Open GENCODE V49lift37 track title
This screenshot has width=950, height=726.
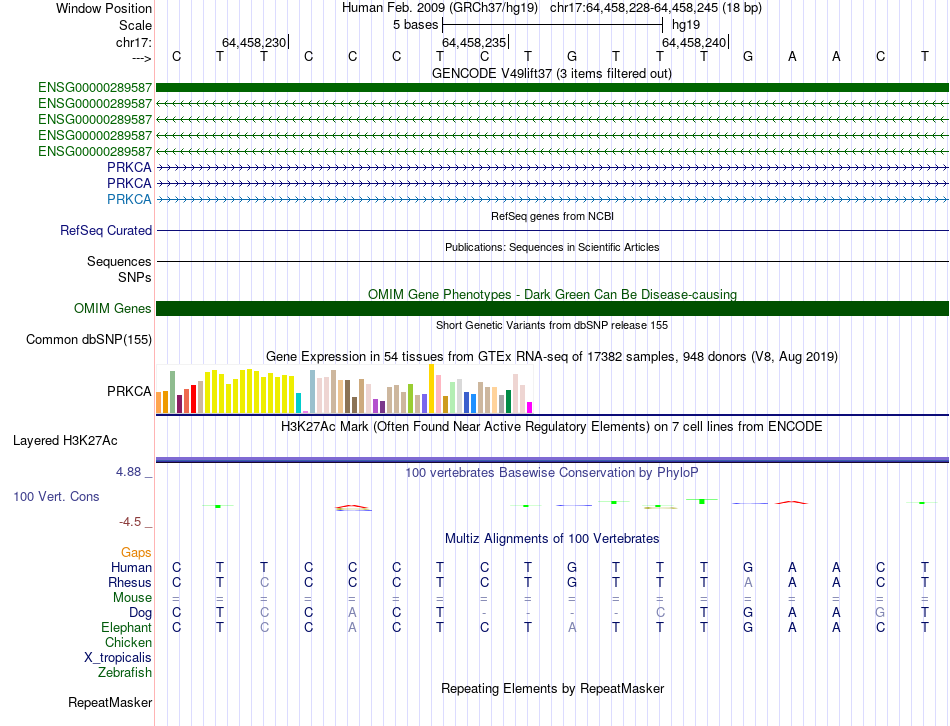pos(552,73)
